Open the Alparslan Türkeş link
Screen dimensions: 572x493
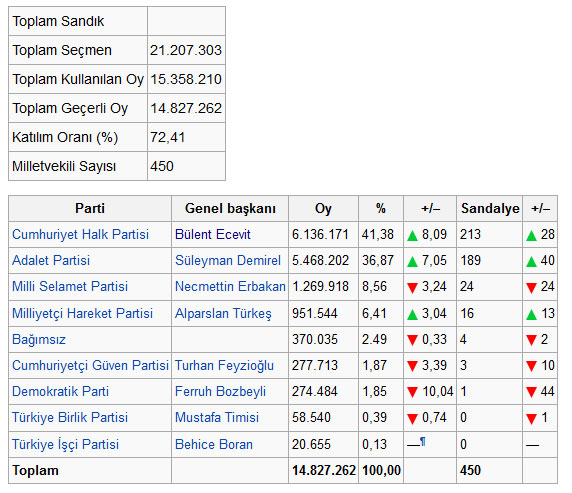point(223,313)
